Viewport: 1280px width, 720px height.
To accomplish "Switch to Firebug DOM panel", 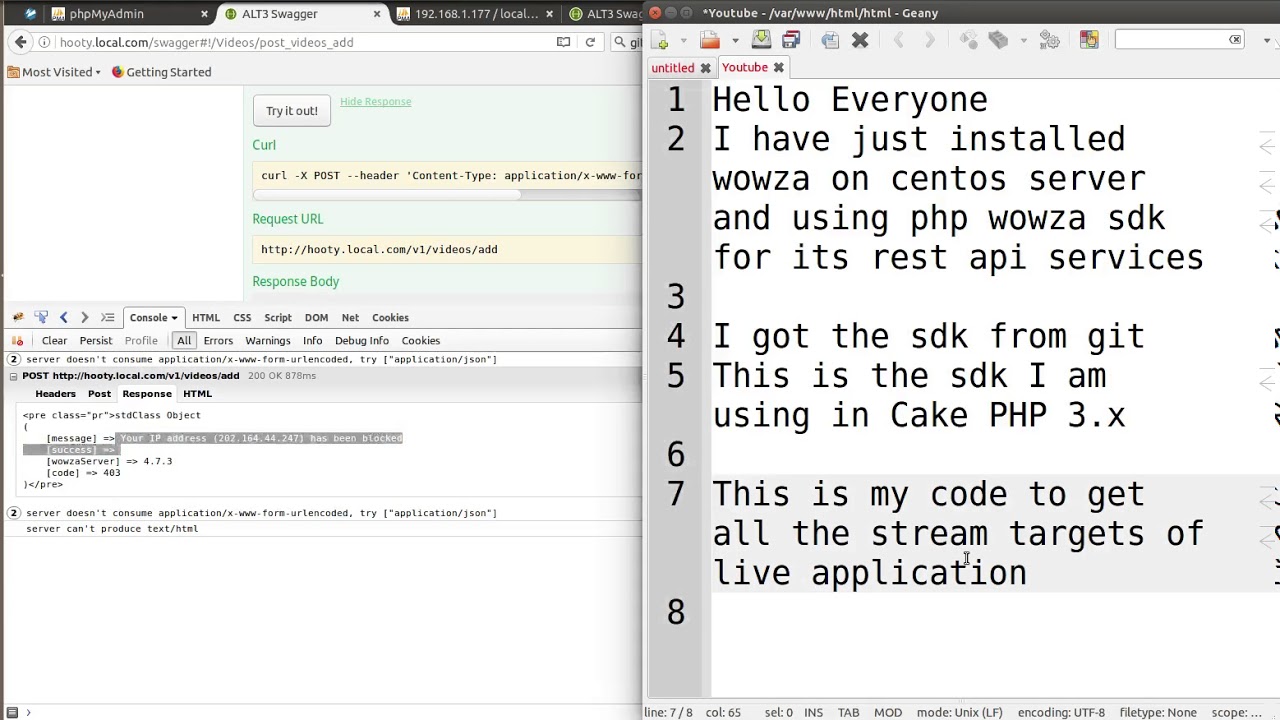I will pyautogui.click(x=316, y=317).
